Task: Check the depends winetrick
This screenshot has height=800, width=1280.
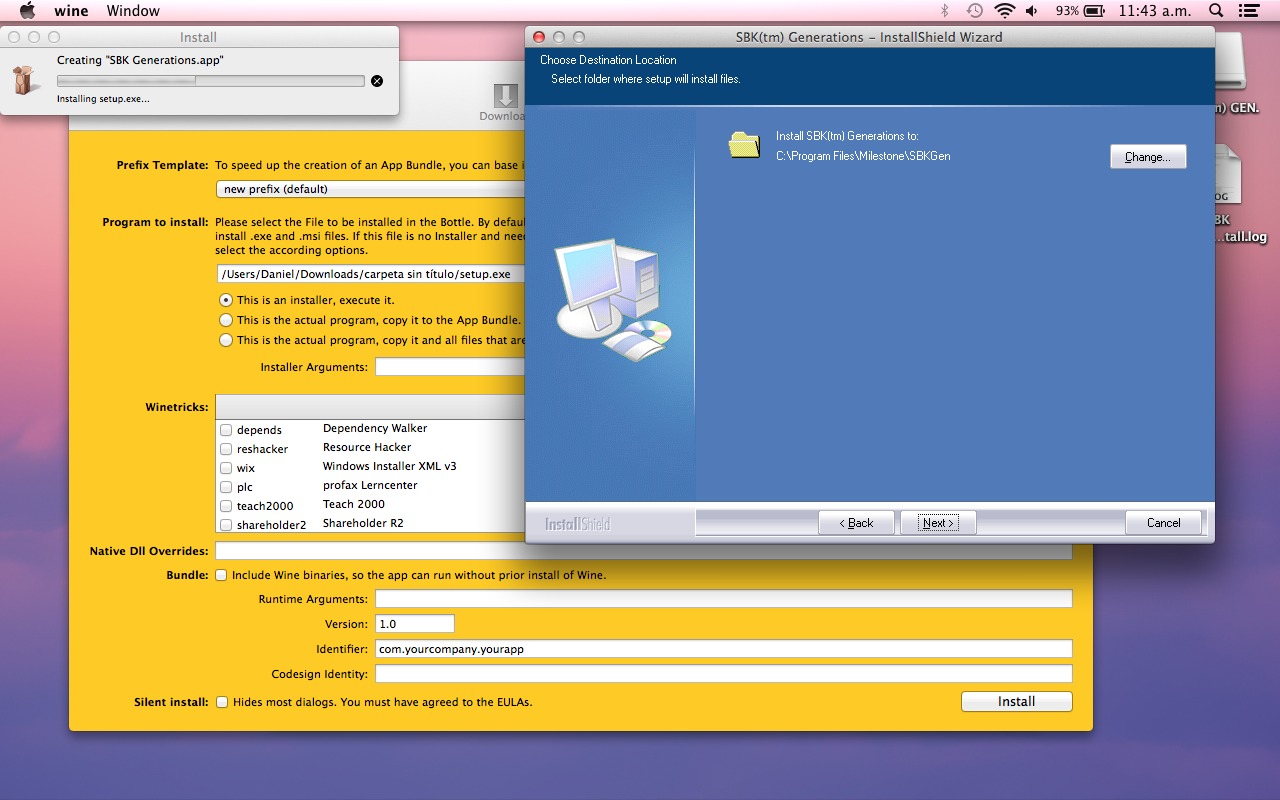Action: coord(226,430)
